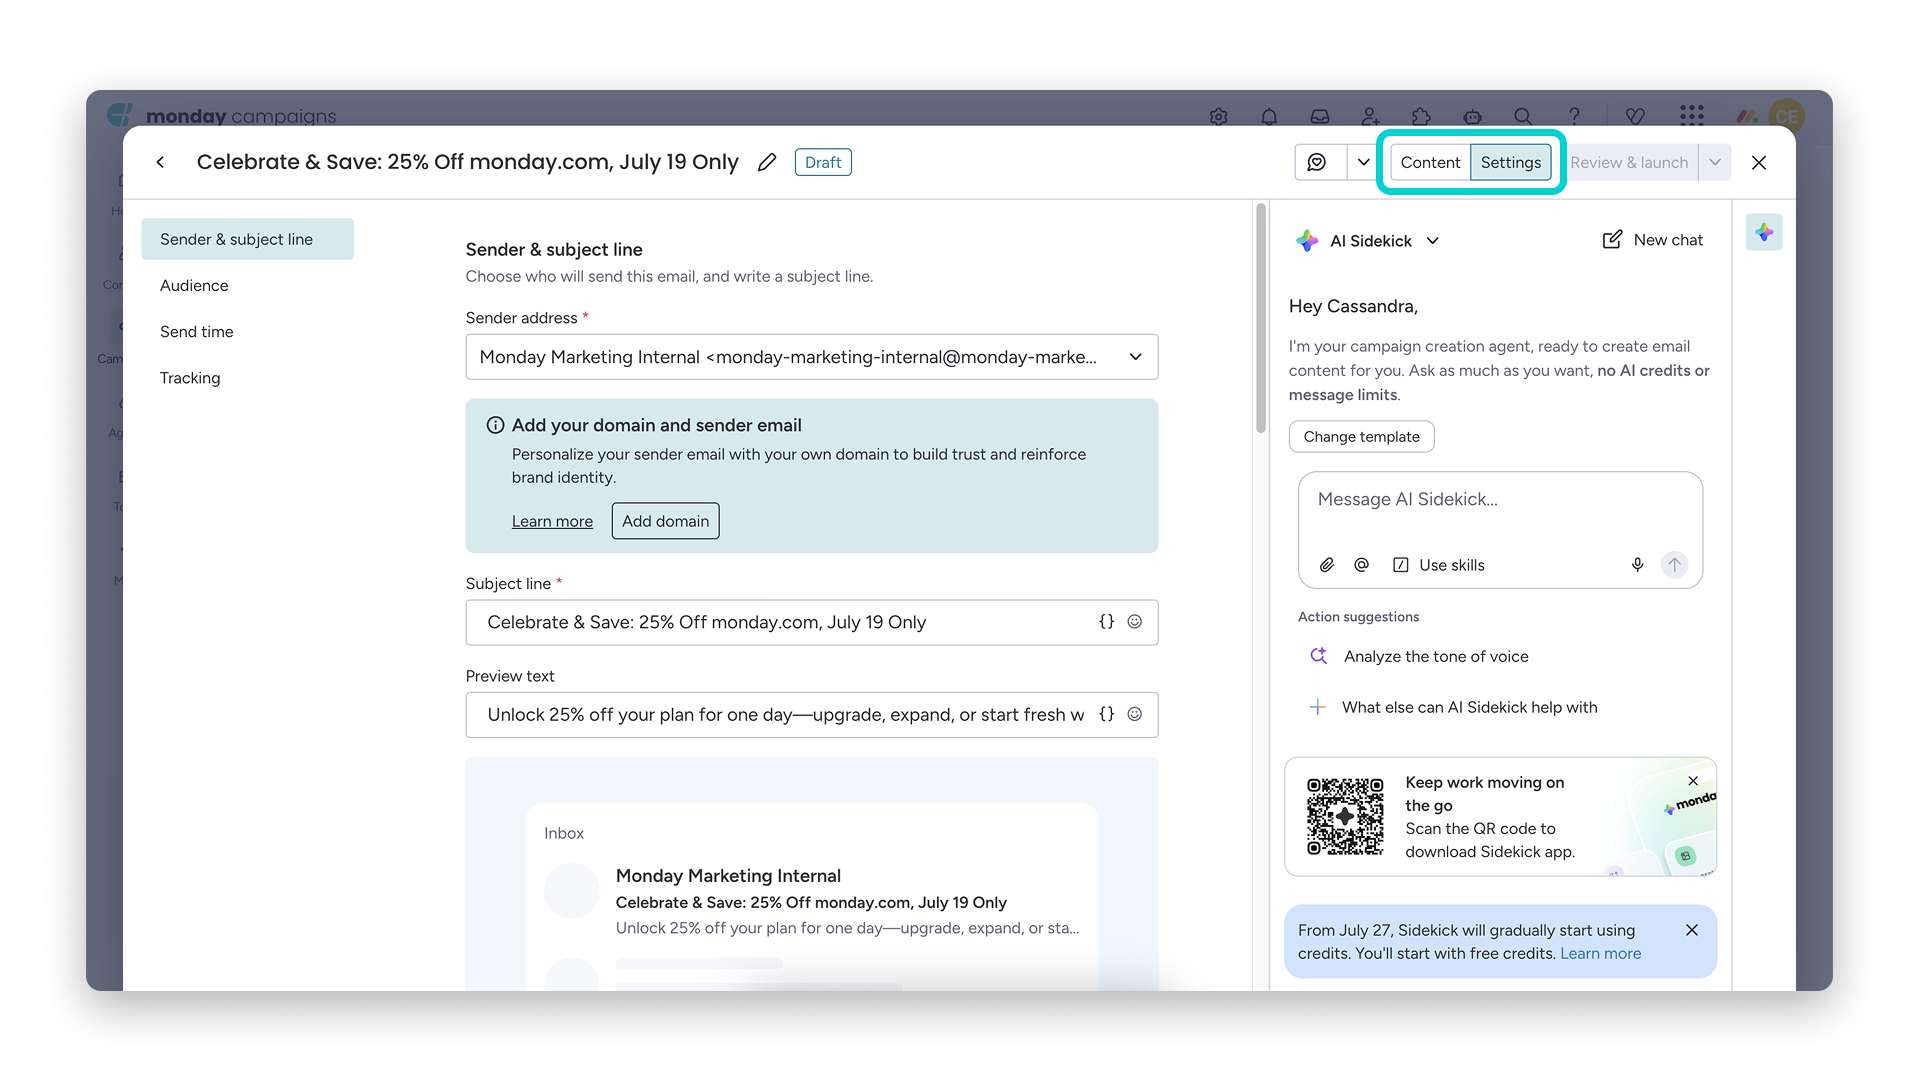1920x1080 pixels.
Task: Open the comments chat bubble icon
Action: 1317,162
